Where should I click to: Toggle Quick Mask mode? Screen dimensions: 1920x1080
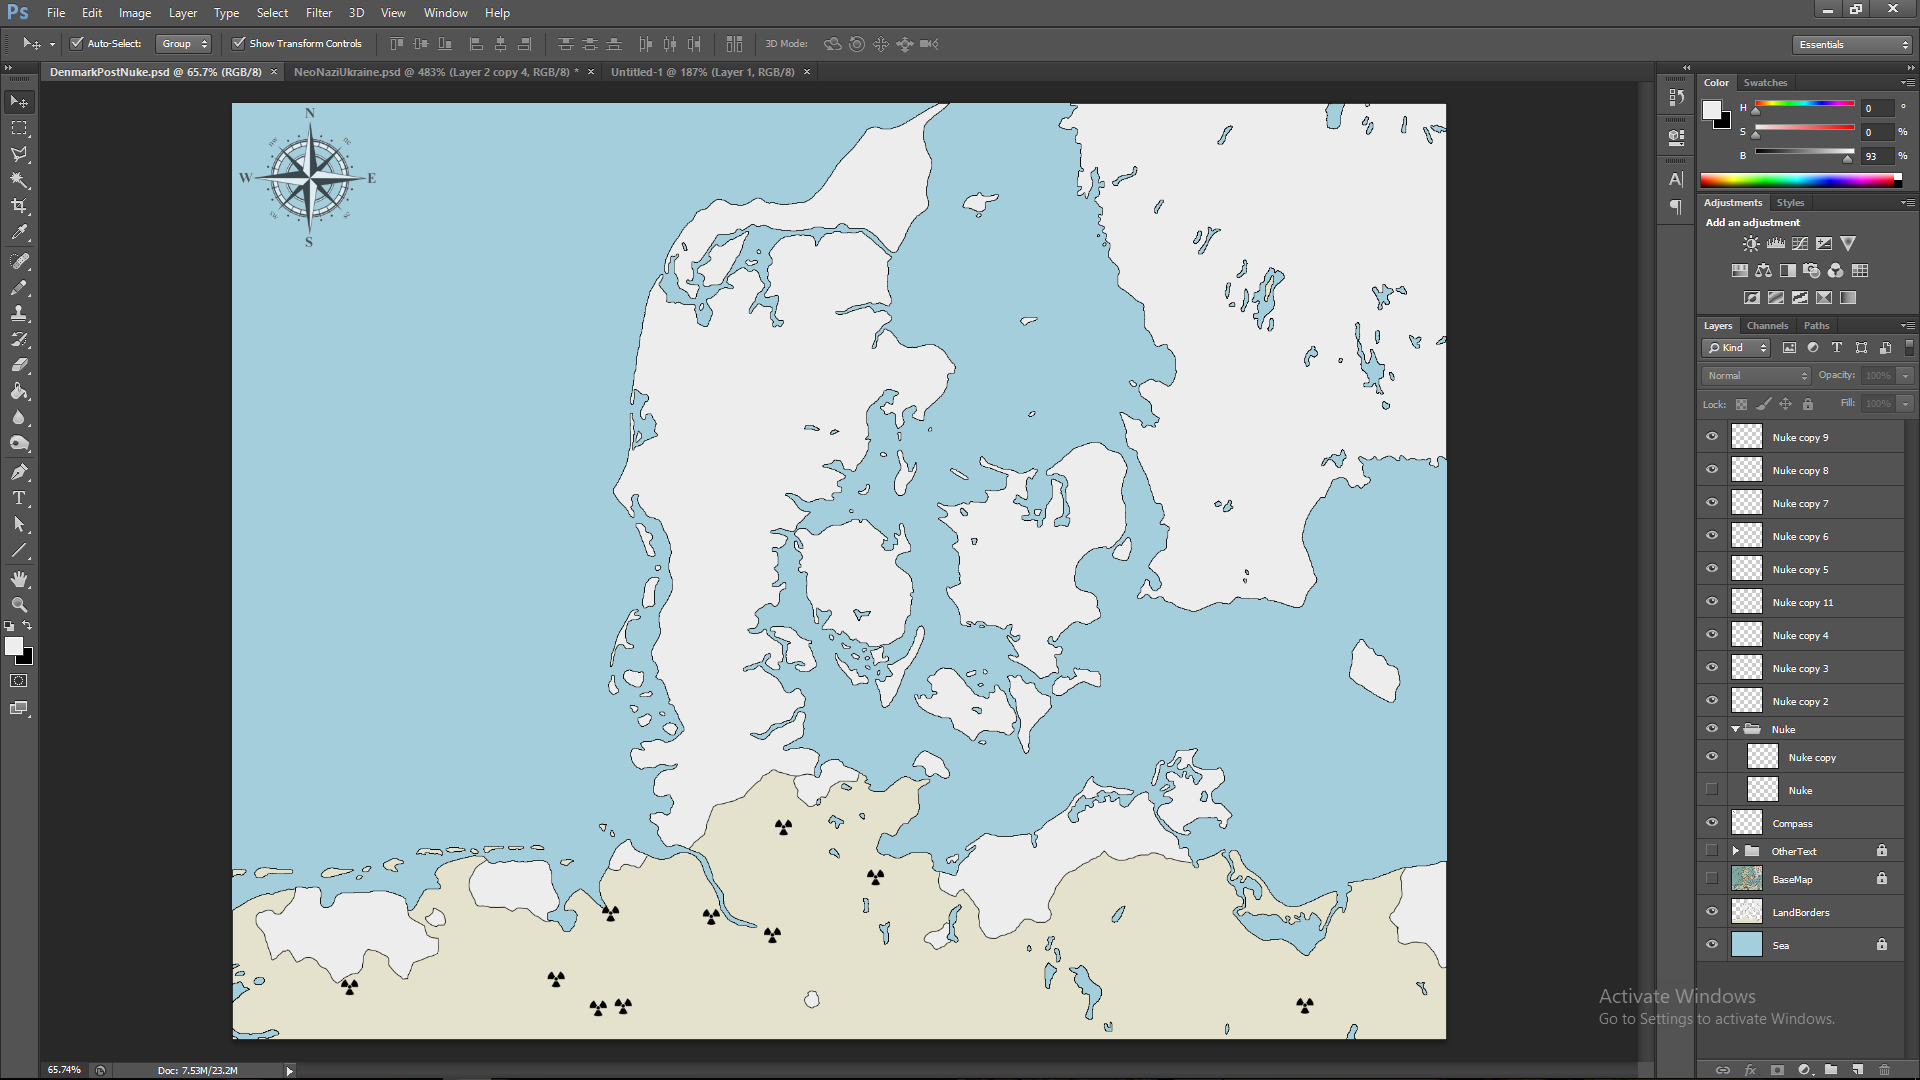(x=19, y=681)
